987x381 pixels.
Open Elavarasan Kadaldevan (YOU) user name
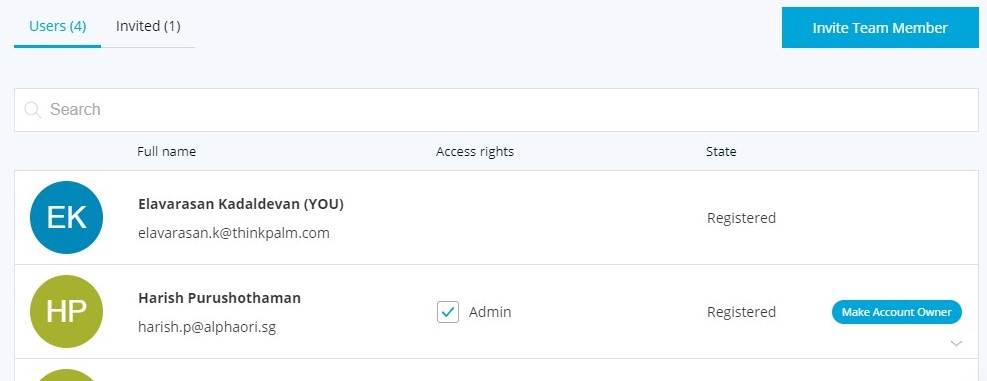point(240,204)
